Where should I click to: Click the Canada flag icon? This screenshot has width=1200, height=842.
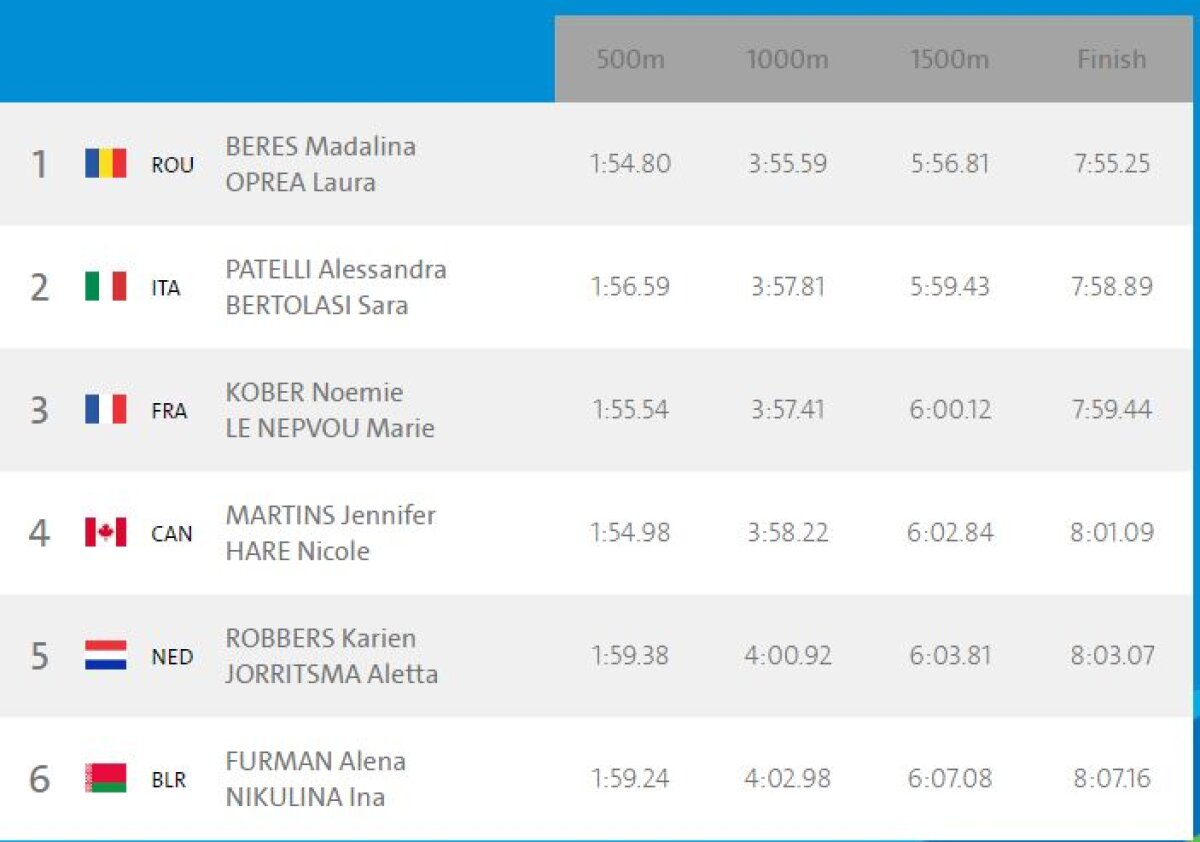tap(105, 533)
